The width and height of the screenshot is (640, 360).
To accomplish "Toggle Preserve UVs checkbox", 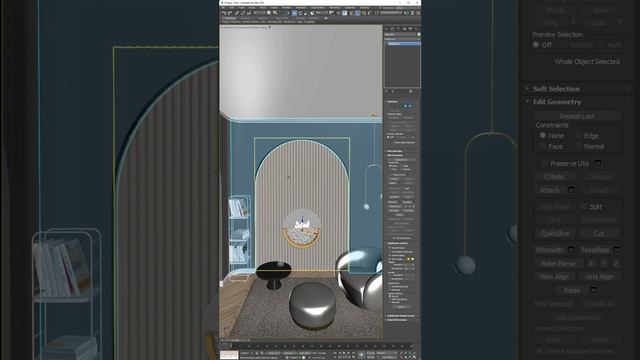I will coord(391,175).
